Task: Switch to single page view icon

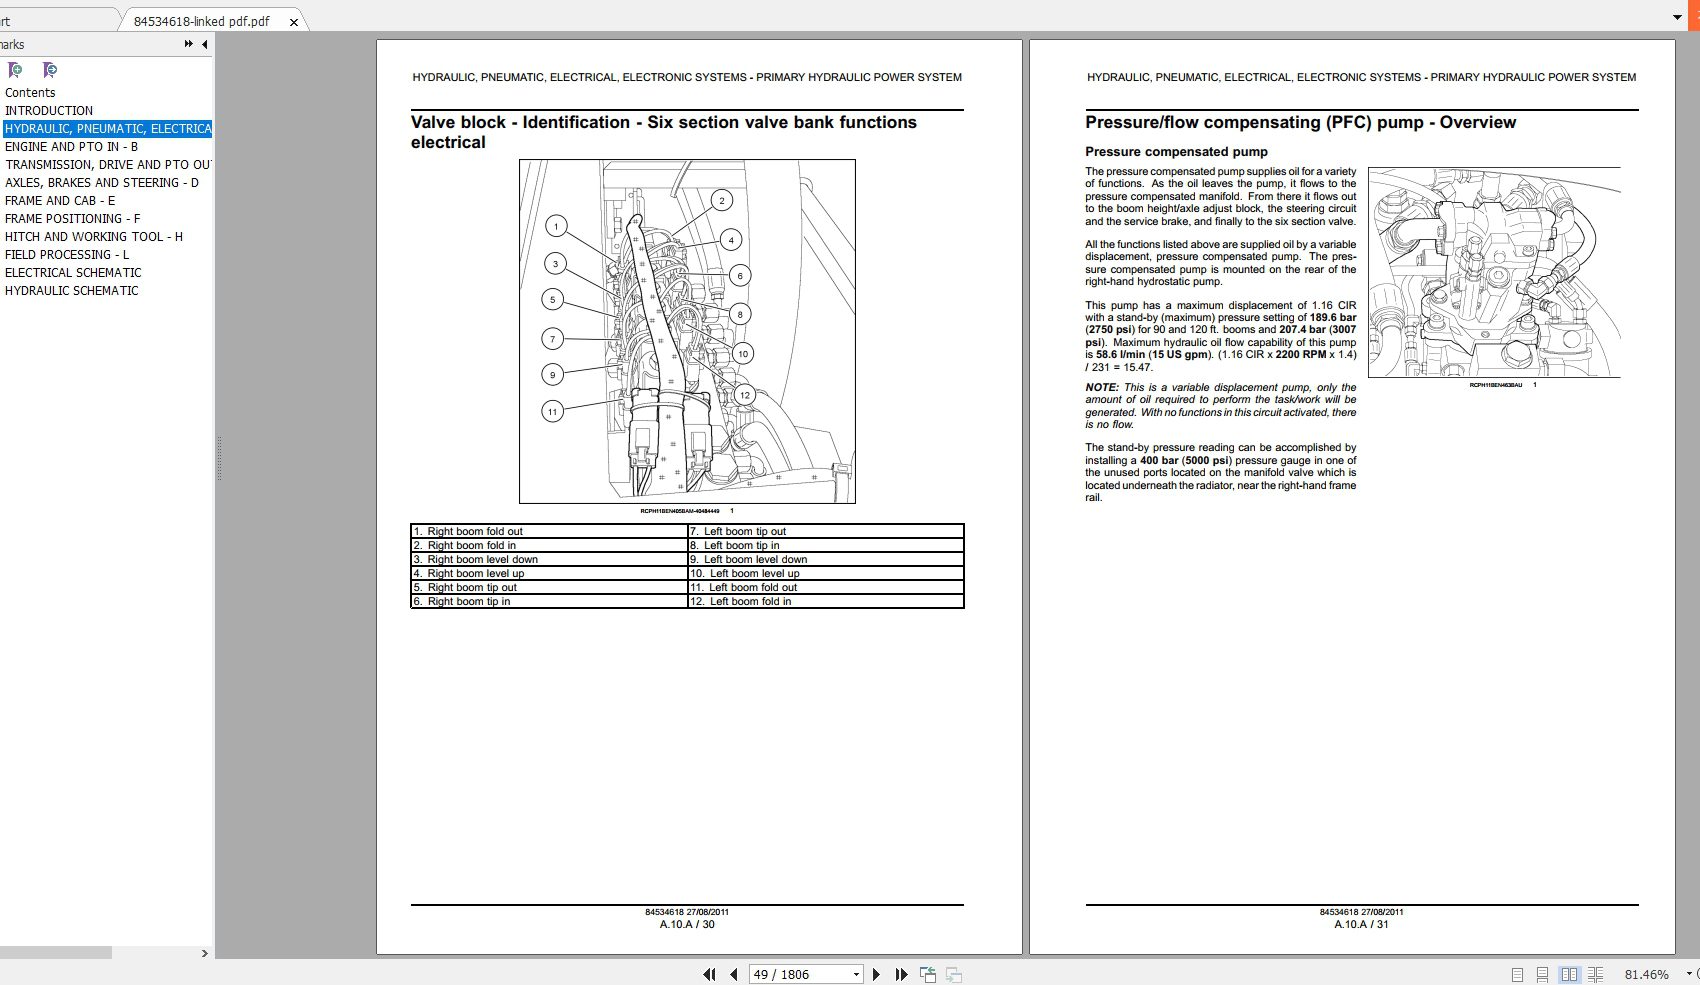Action: [1518, 973]
